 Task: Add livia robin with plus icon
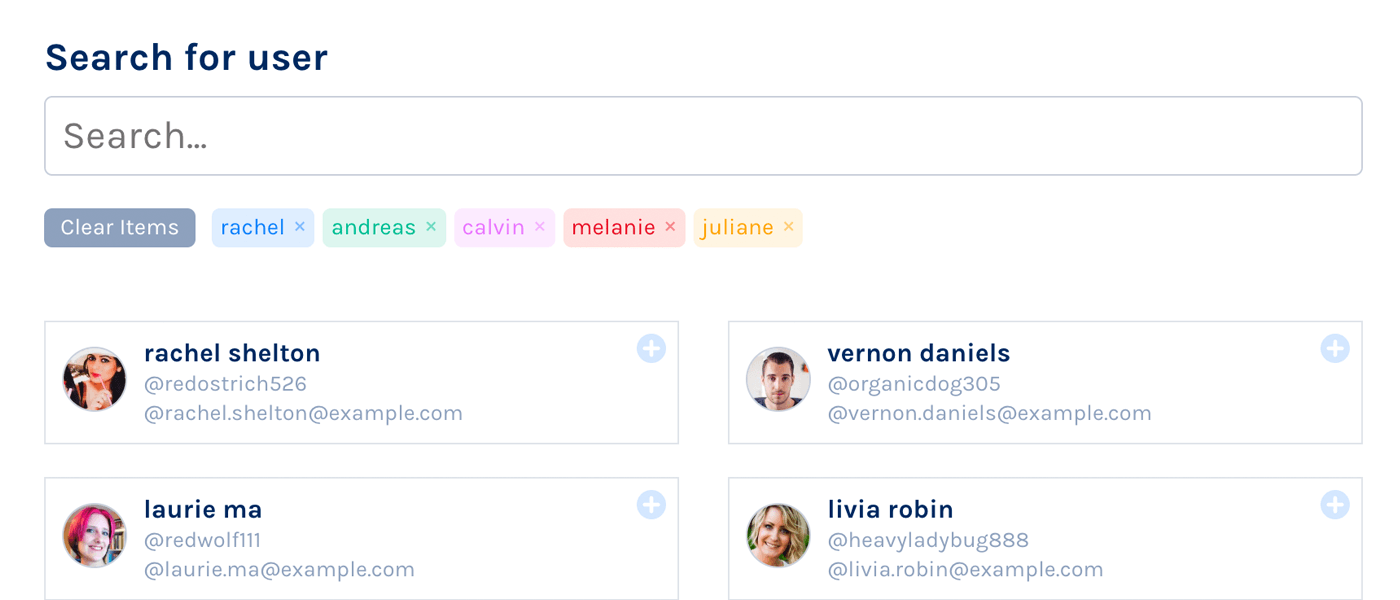1335,505
